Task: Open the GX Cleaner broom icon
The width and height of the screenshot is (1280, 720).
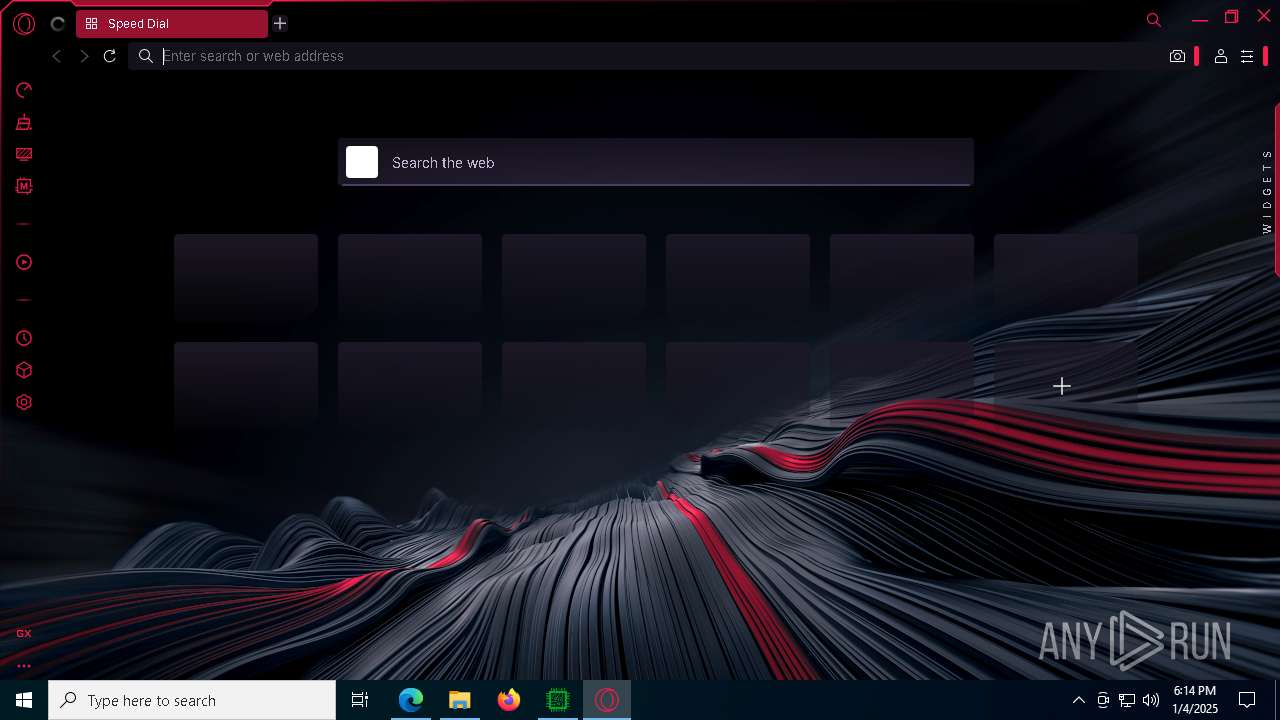Action: (24, 122)
